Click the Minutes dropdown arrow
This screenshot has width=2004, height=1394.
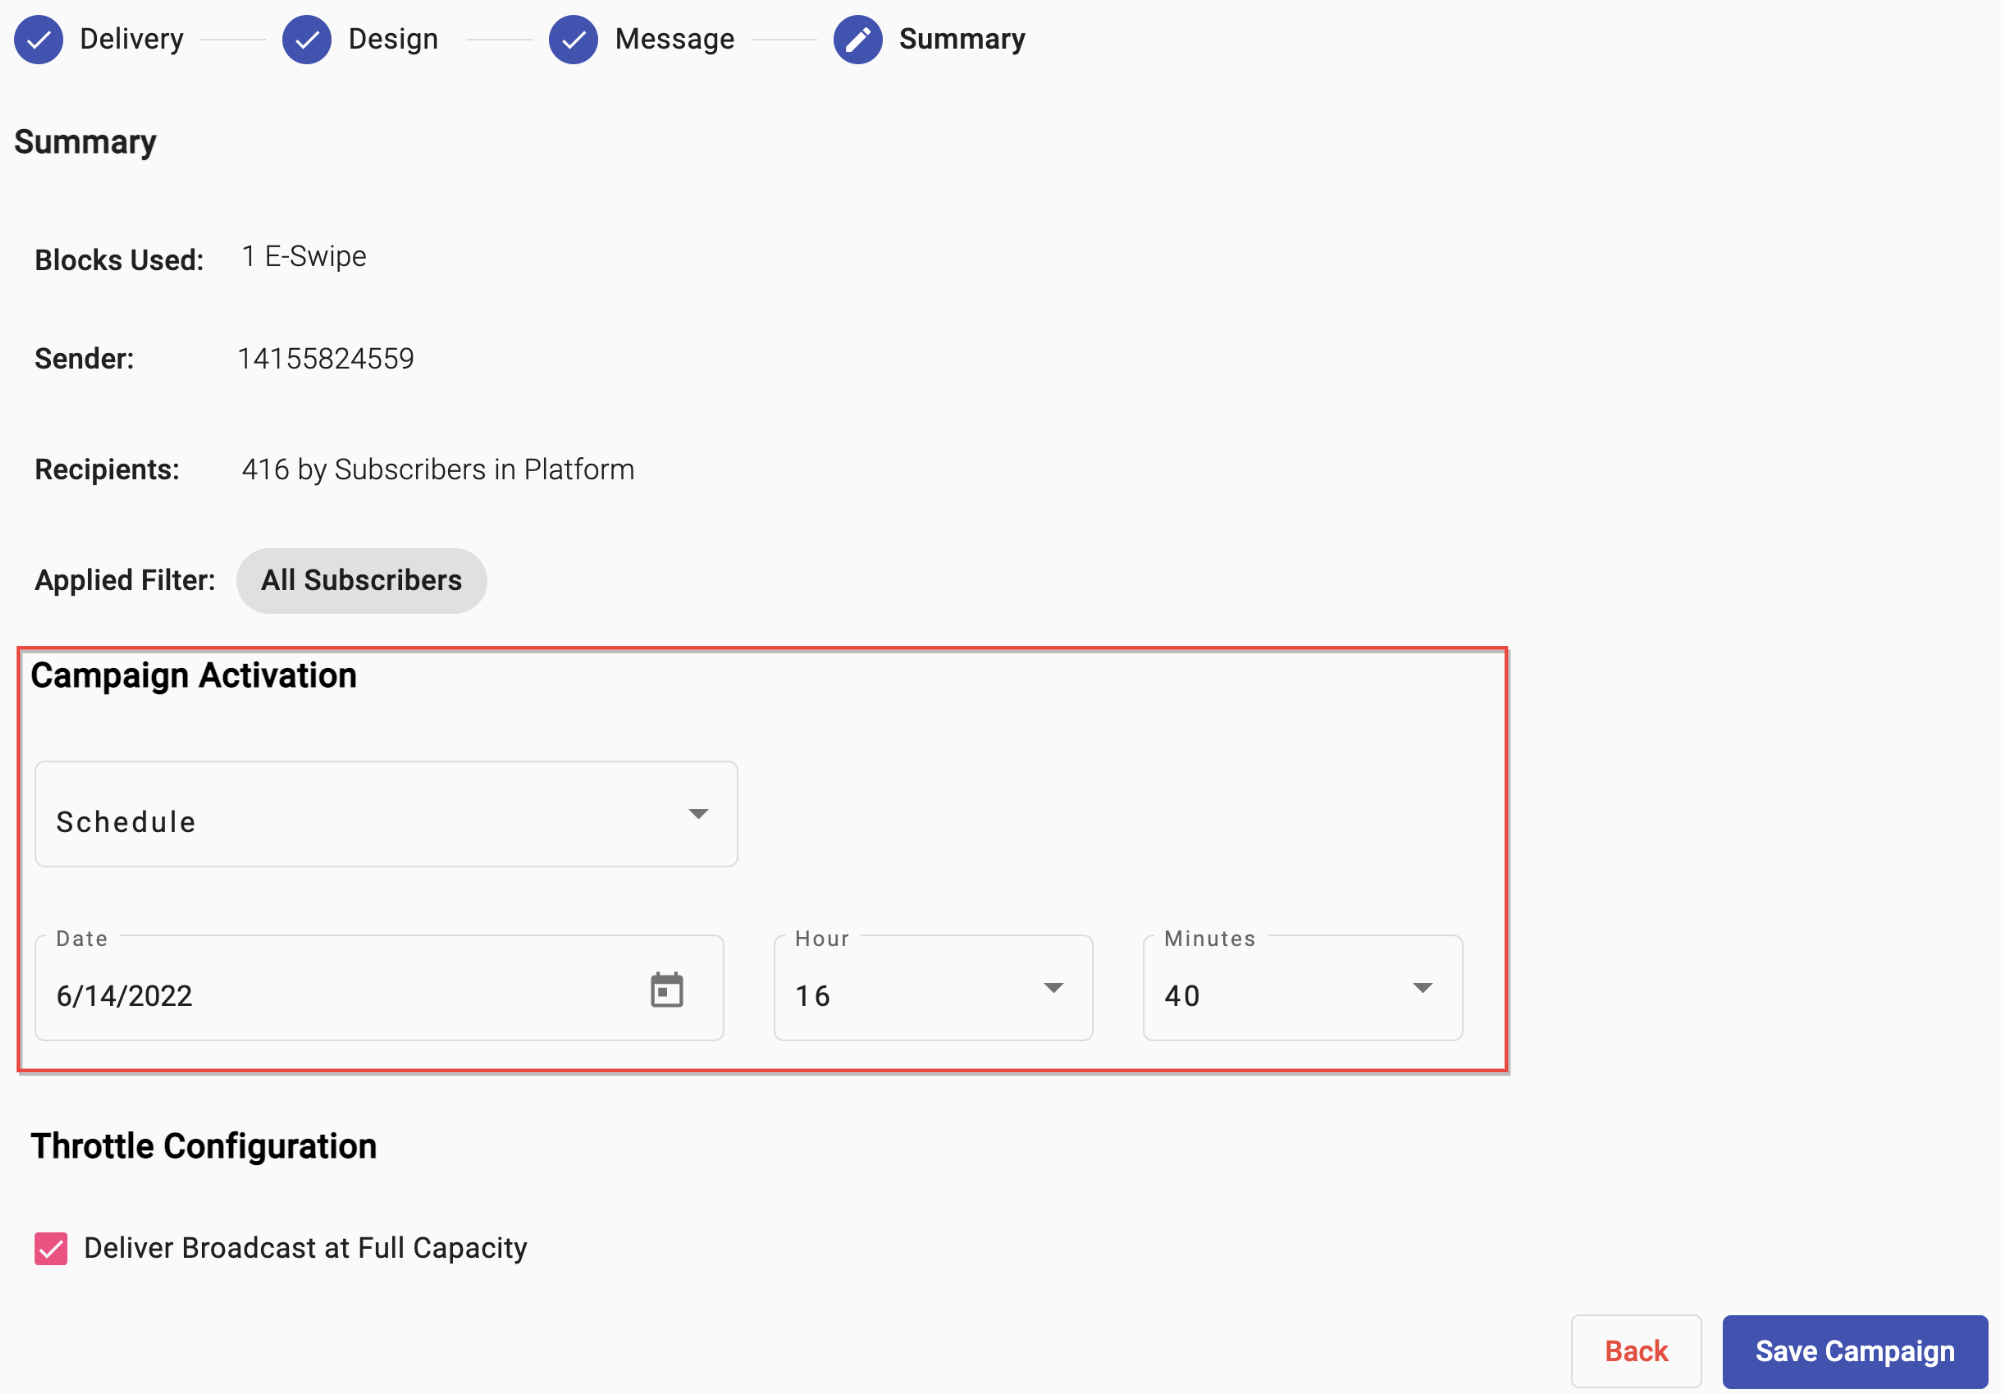click(x=1422, y=988)
